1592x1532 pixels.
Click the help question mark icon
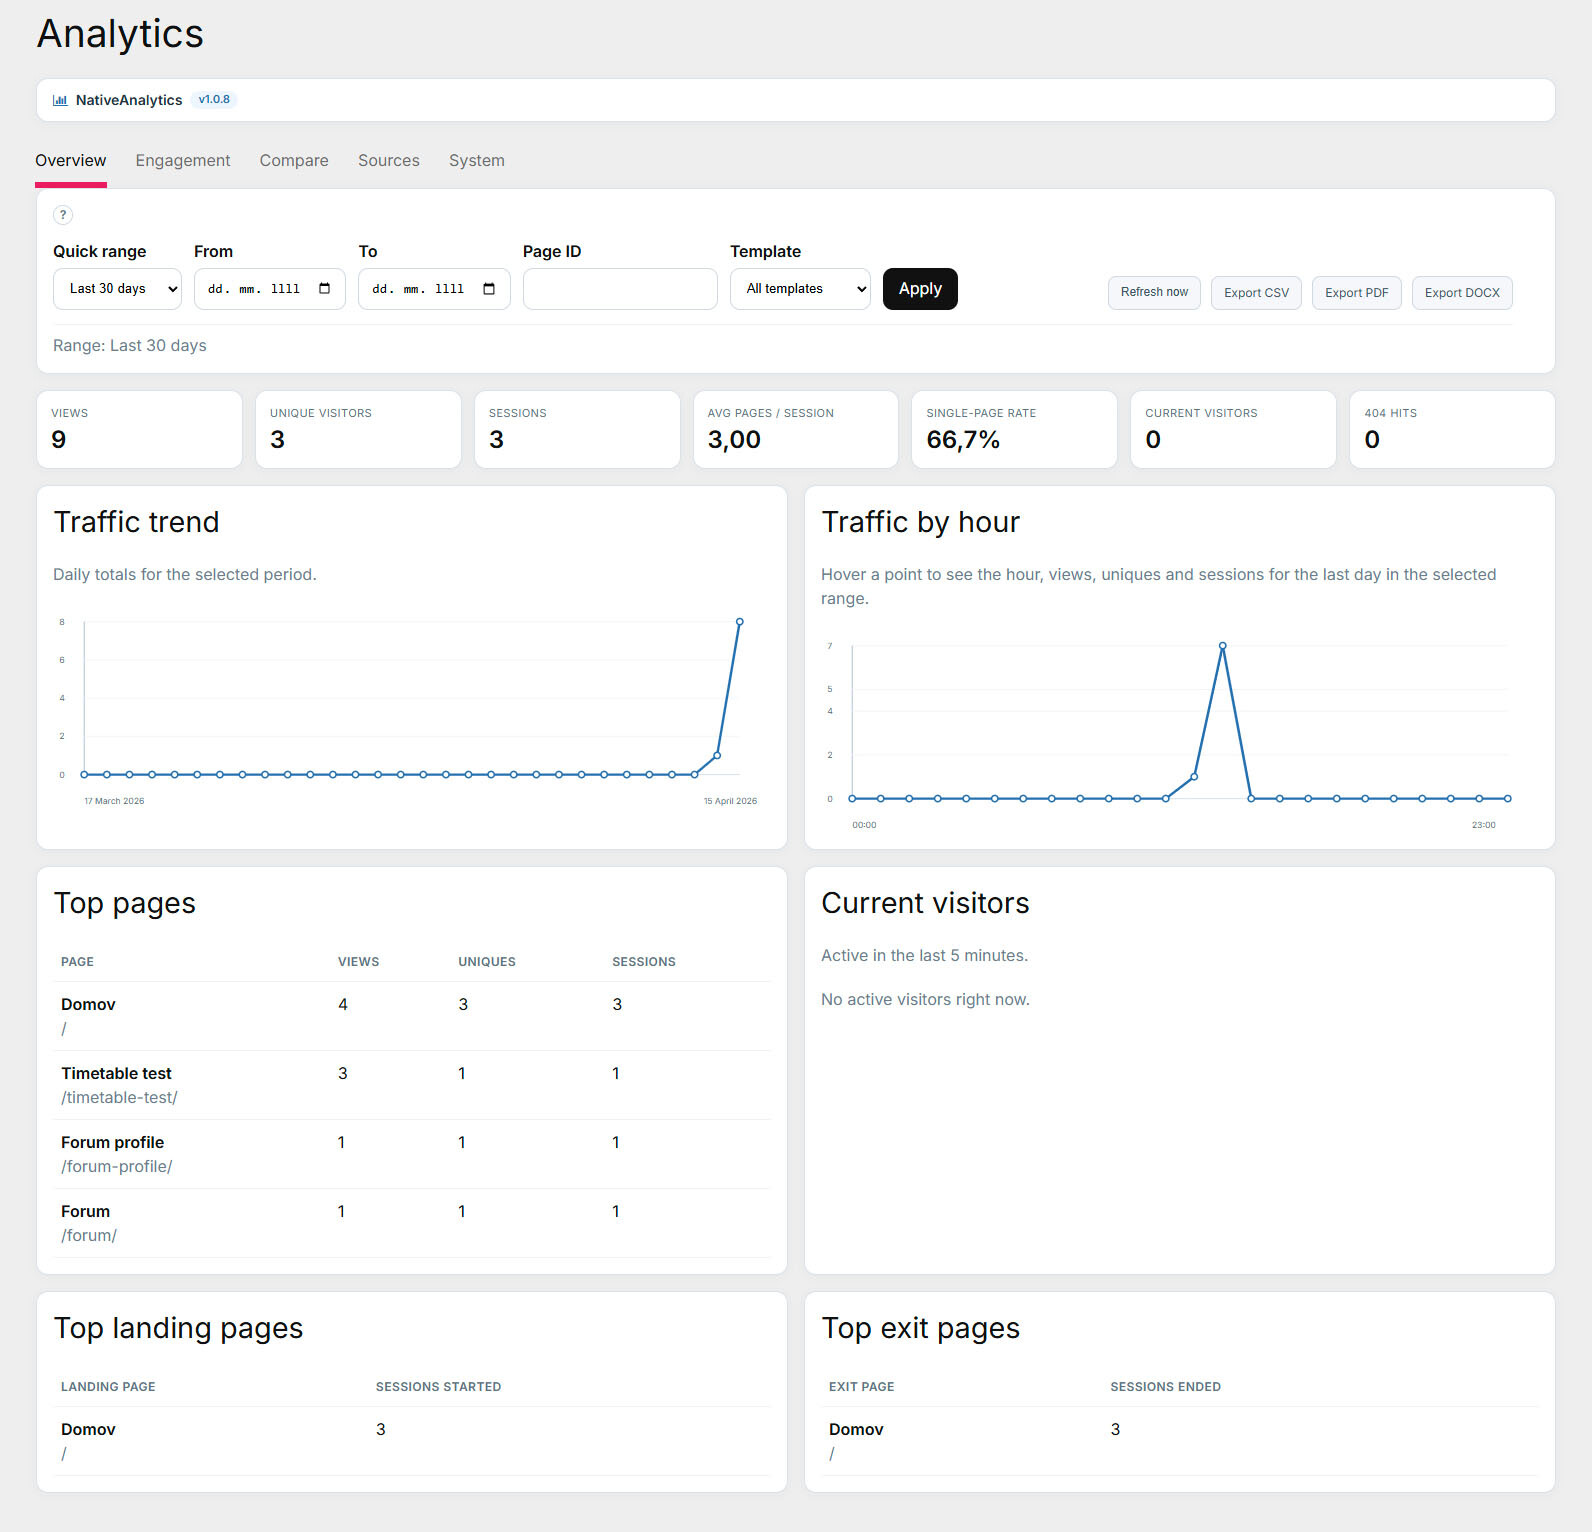[63, 215]
